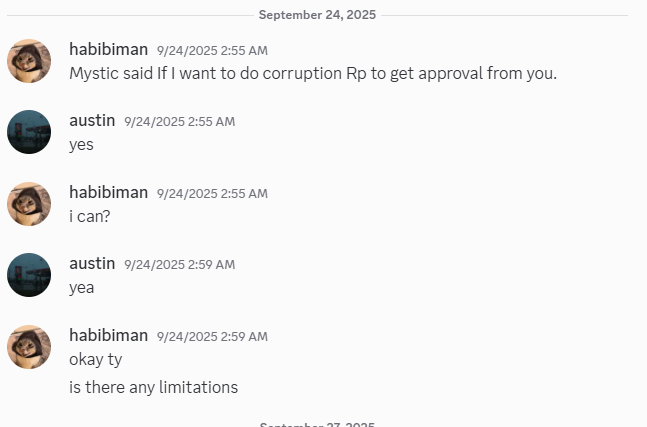Select the "is there any limitations" message
This screenshot has height=427, width=647.
(153, 387)
